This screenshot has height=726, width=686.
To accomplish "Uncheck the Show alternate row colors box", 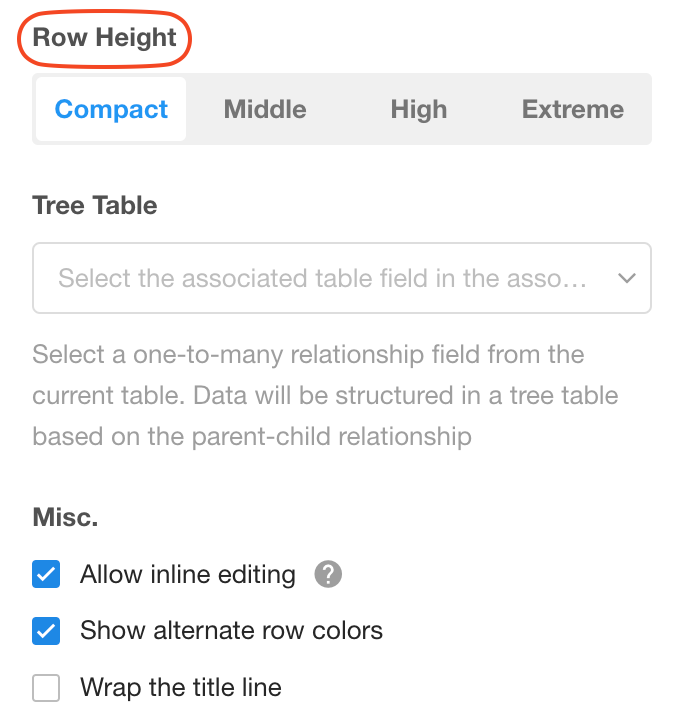I will tap(46, 631).
